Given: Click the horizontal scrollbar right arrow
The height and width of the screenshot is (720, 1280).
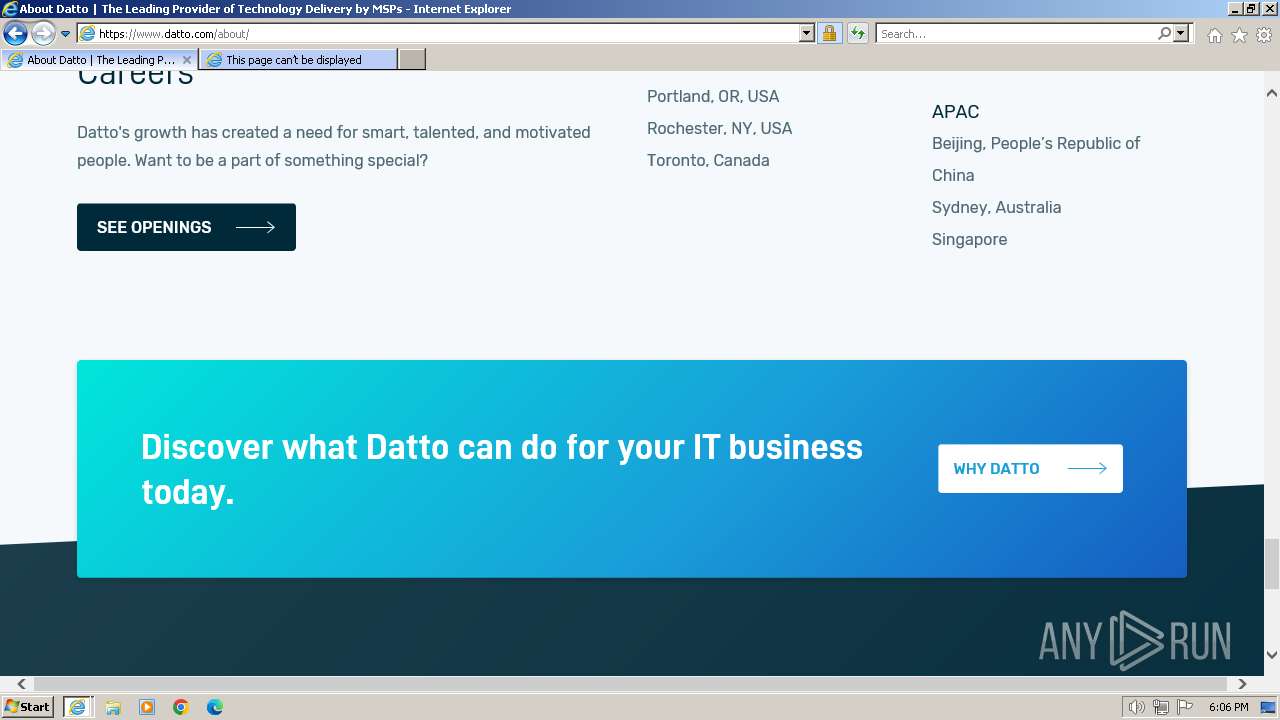Looking at the screenshot, I should pos(1242,684).
